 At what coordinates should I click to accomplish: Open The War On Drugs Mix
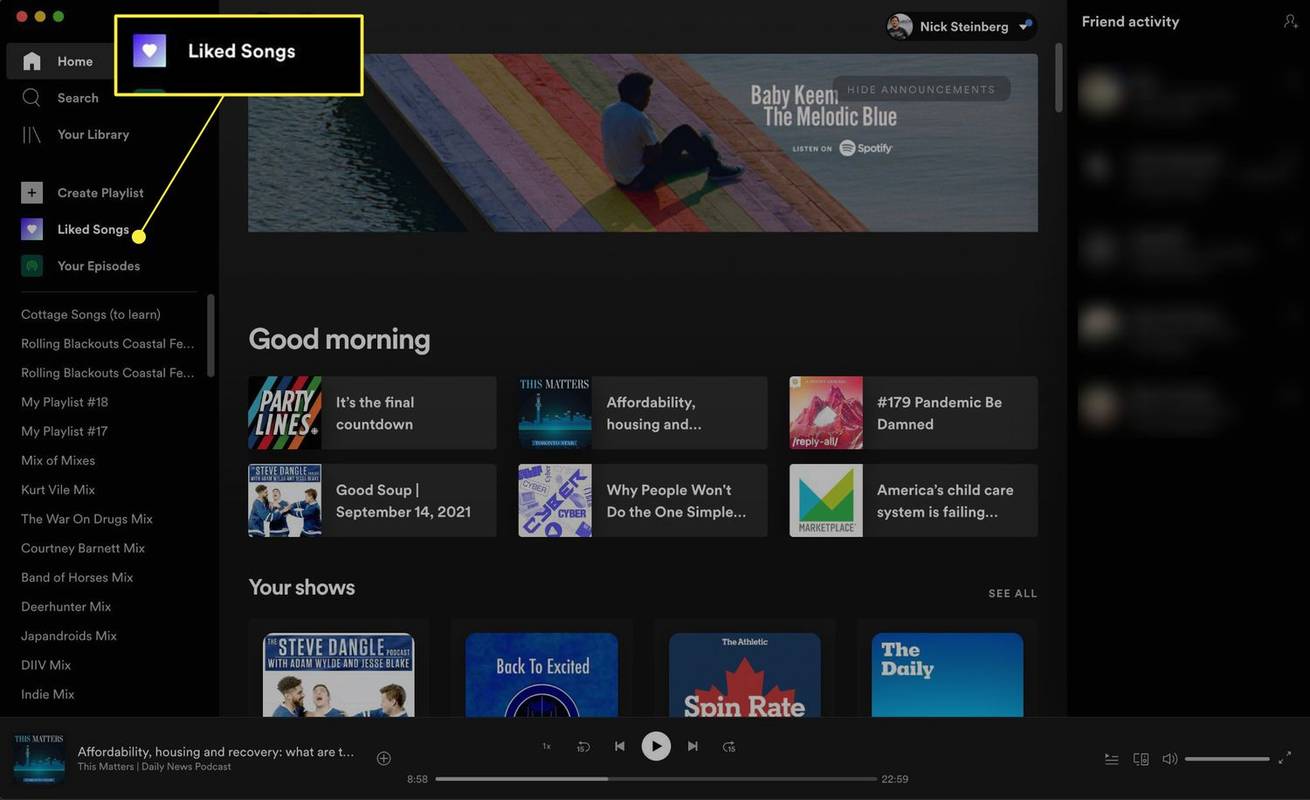tap(87, 519)
